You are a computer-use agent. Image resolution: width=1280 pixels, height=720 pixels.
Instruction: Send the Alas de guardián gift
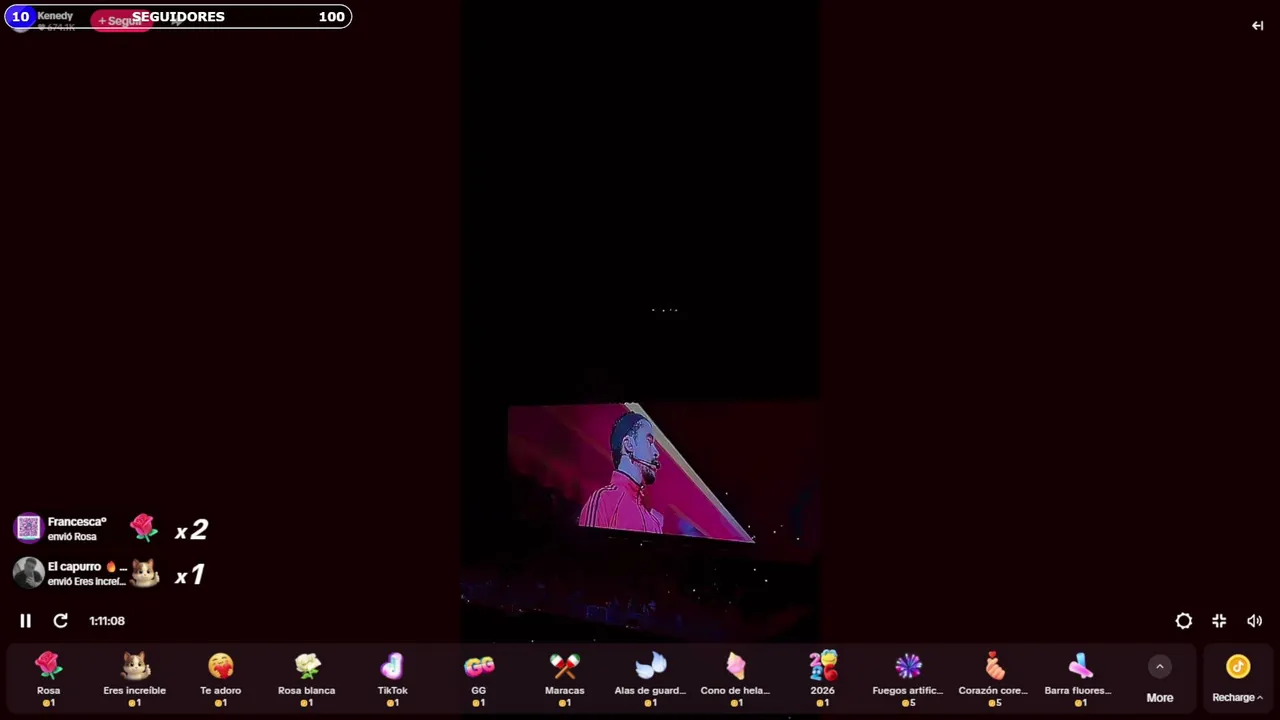651,679
